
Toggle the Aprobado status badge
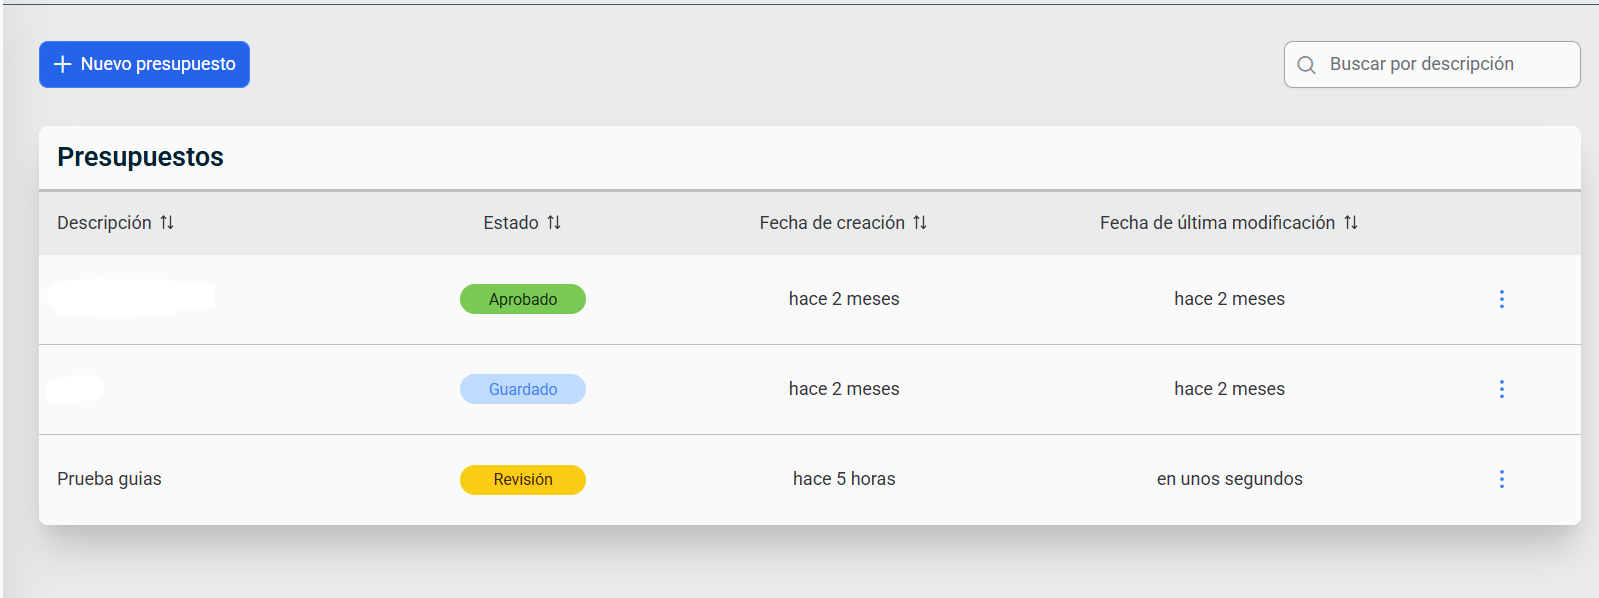click(x=522, y=298)
